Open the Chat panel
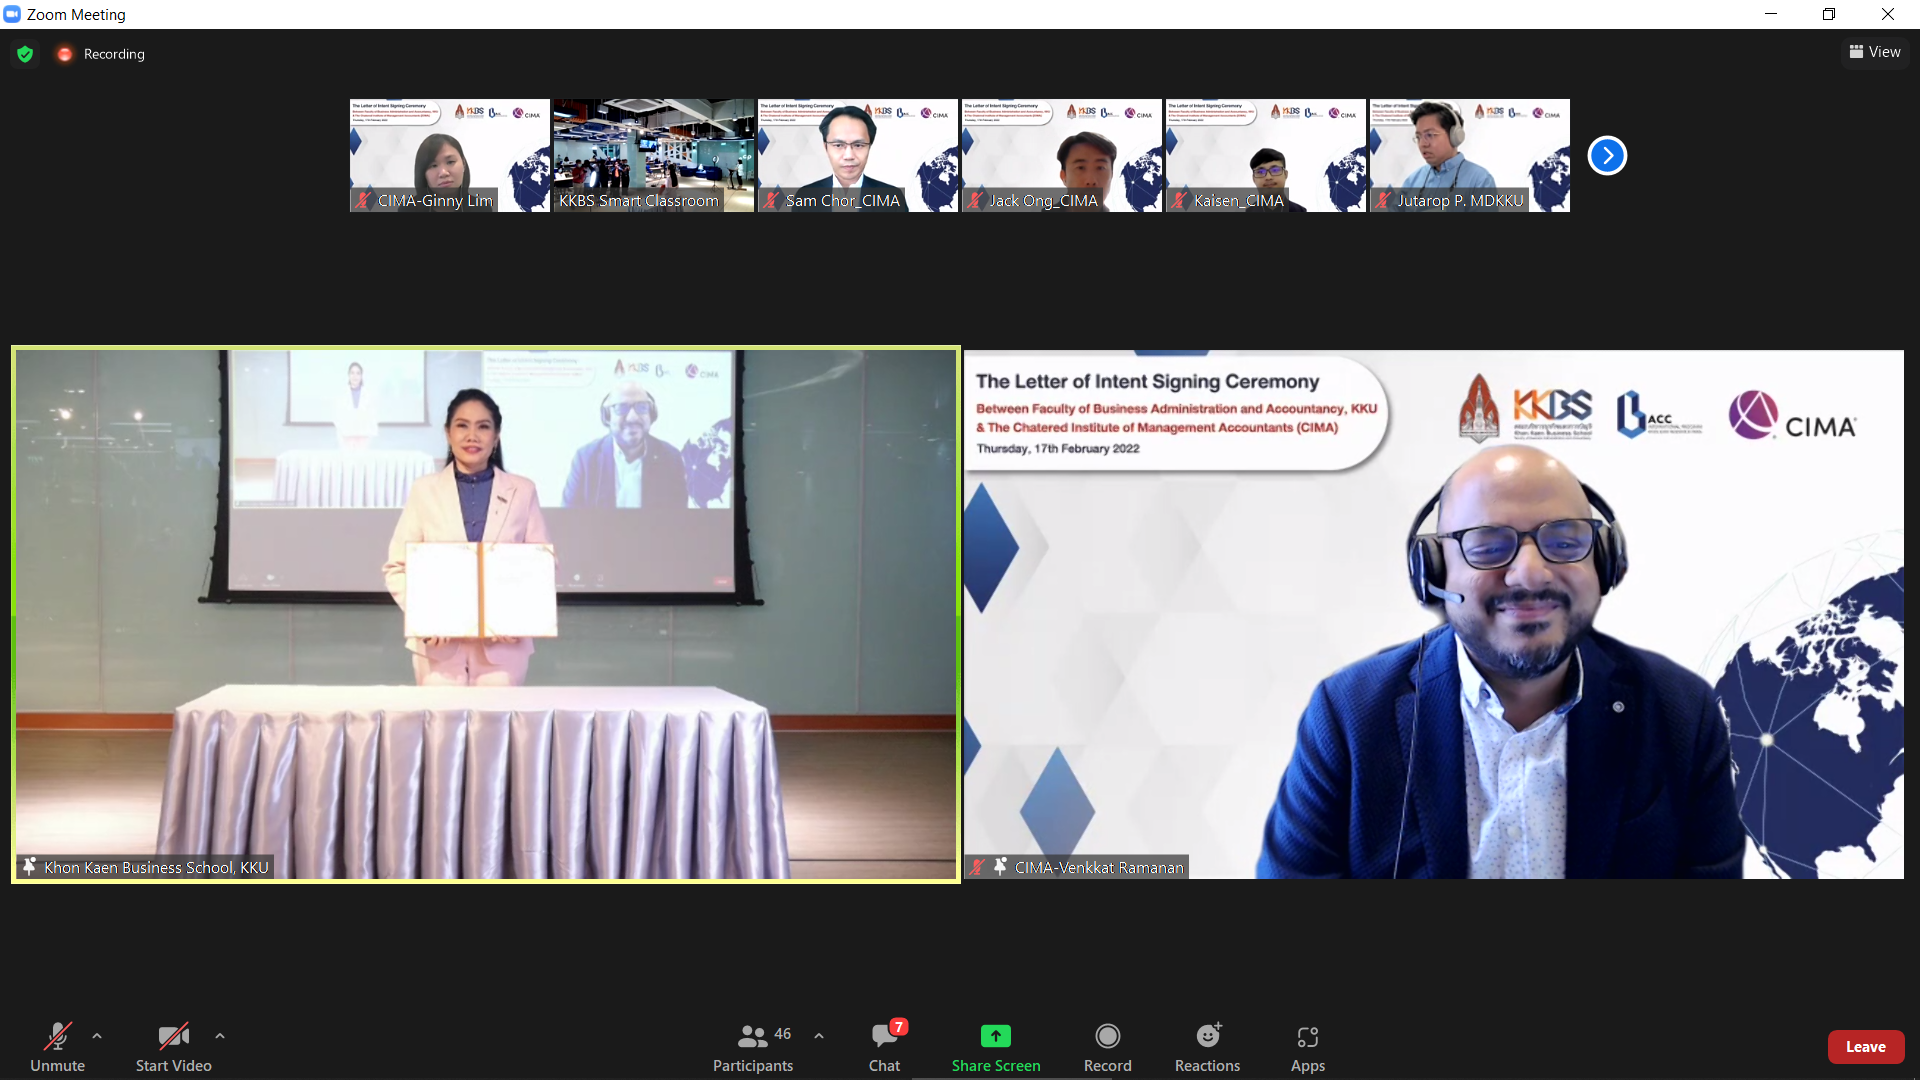 884,1046
